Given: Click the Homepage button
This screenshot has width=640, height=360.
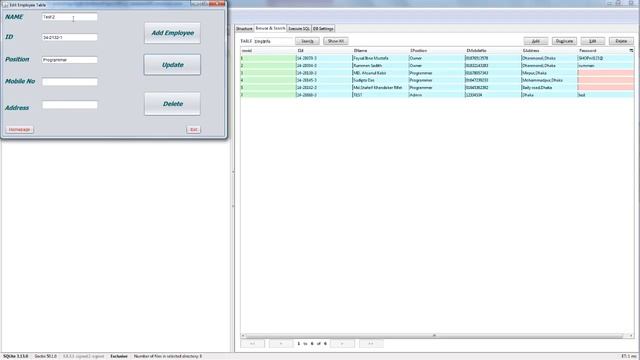Looking at the screenshot, I should point(19,129).
